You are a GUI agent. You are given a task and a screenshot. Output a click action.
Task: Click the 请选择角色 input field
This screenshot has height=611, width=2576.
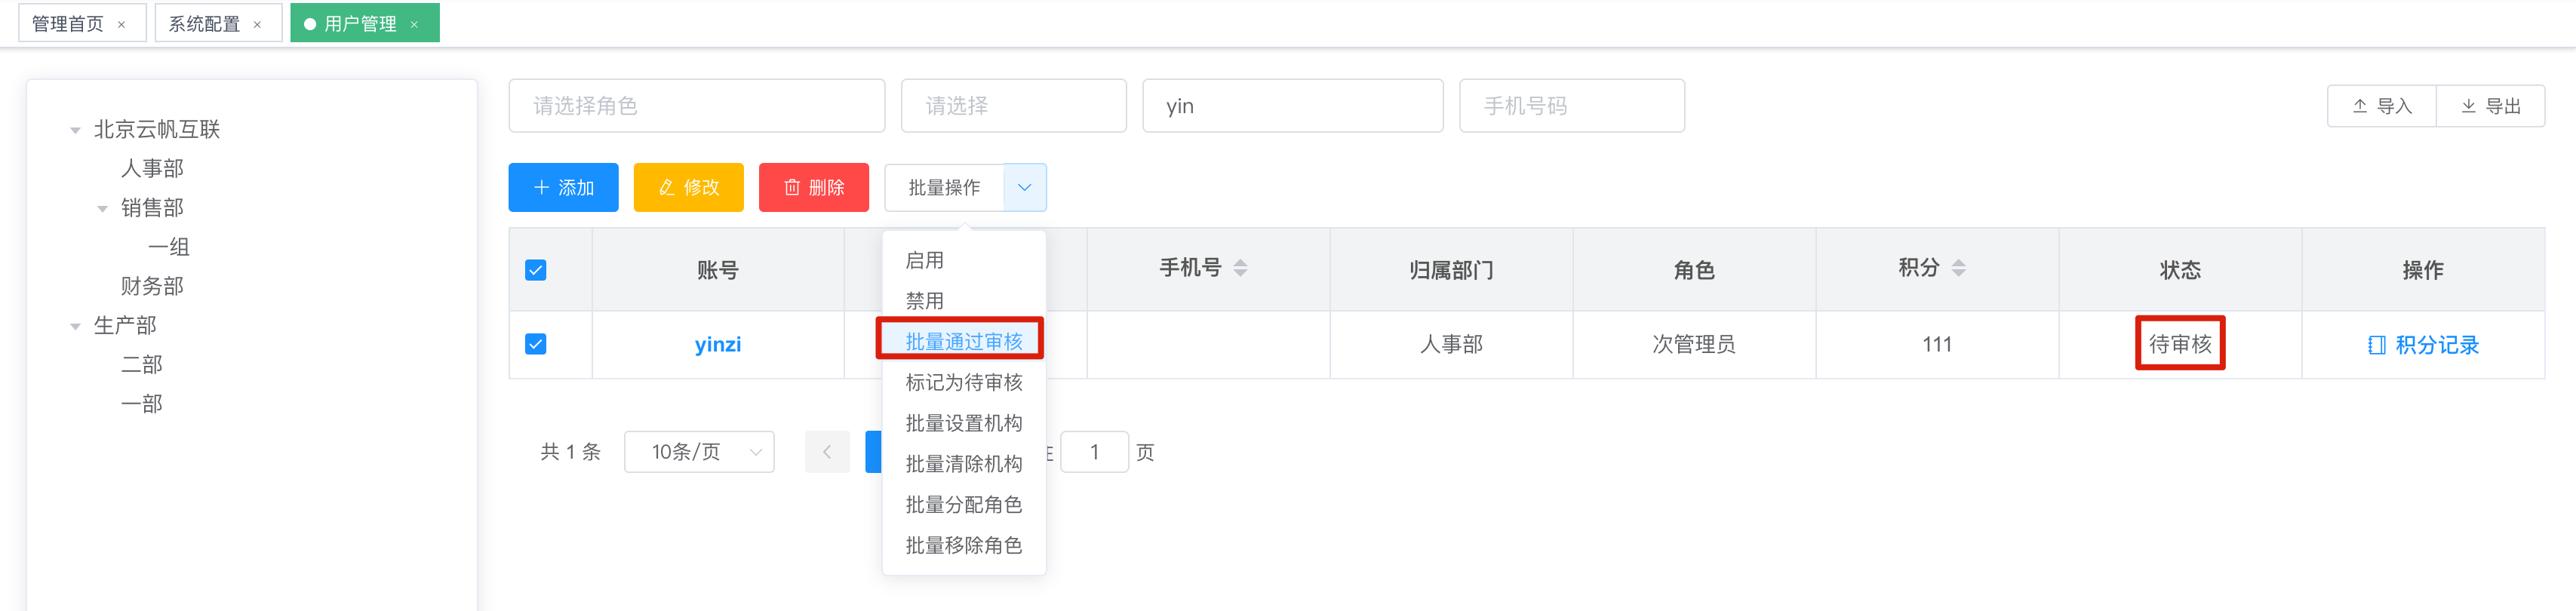[x=697, y=106]
